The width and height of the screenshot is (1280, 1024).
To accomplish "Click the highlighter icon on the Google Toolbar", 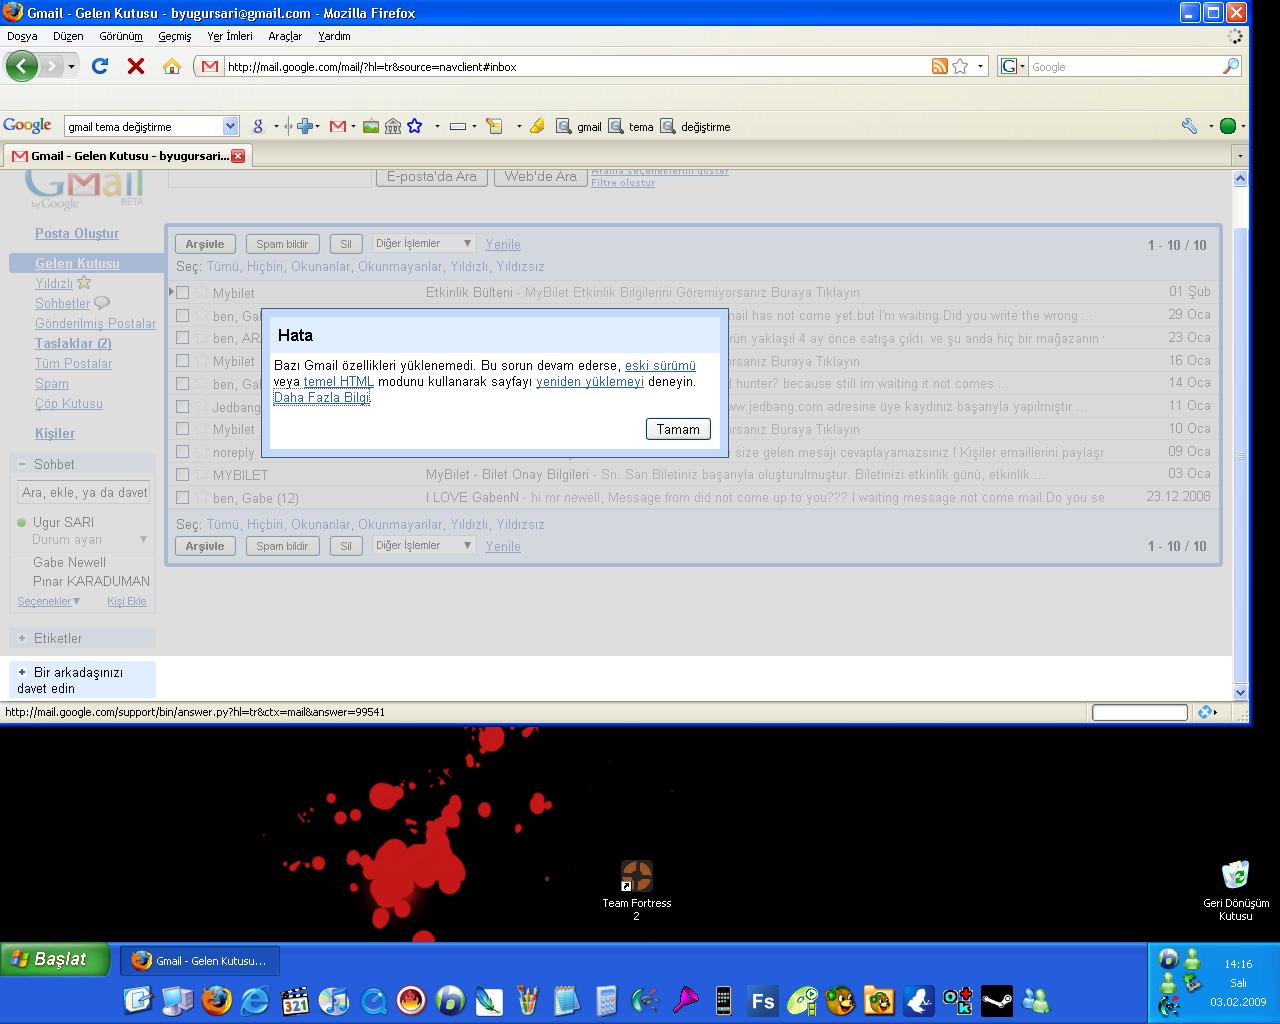I will click(x=537, y=126).
